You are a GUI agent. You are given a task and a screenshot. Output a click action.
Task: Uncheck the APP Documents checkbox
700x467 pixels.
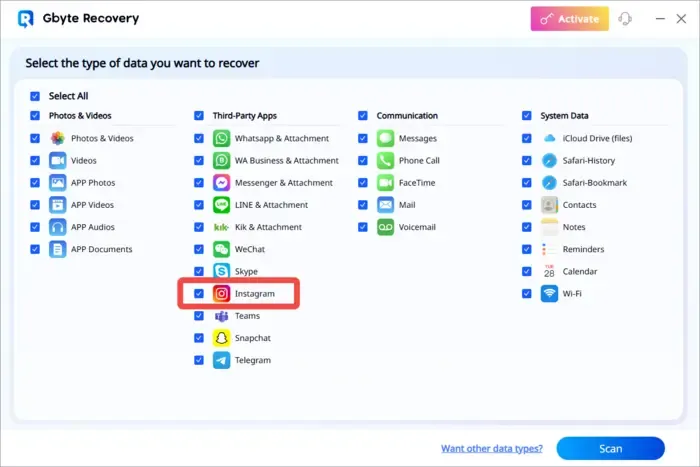tap(35, 249)
